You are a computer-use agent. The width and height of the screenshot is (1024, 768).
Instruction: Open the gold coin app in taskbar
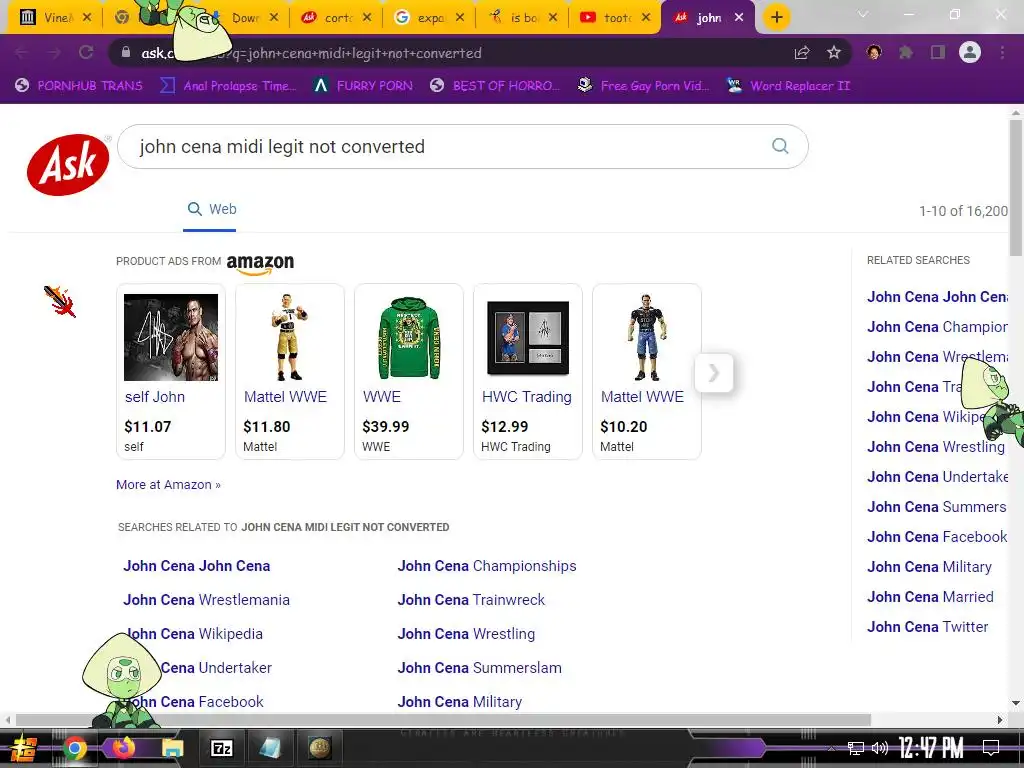click(x=319, y=748)
